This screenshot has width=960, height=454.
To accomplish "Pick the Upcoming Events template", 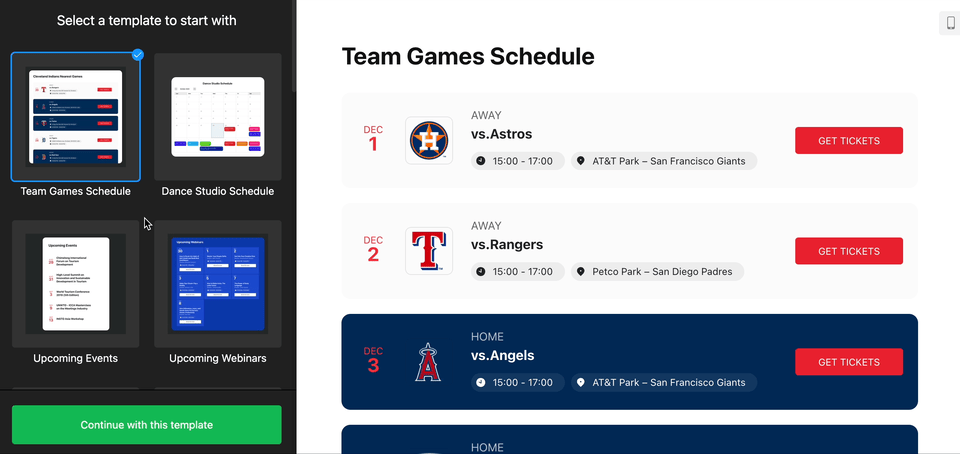I will click(x=76, y=284).
